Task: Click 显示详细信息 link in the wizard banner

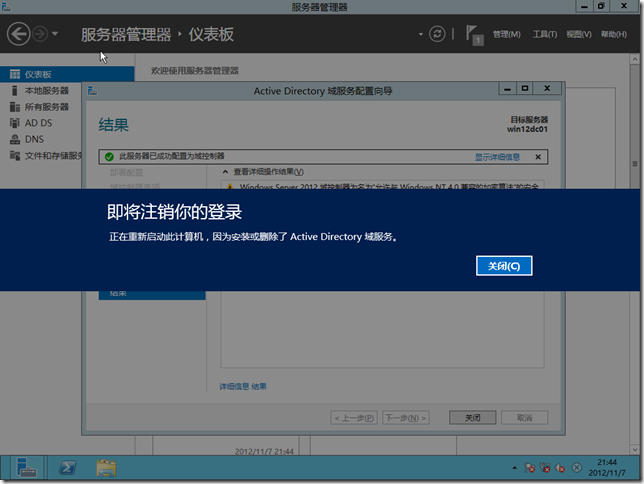Action: click(x=497, y=157)
